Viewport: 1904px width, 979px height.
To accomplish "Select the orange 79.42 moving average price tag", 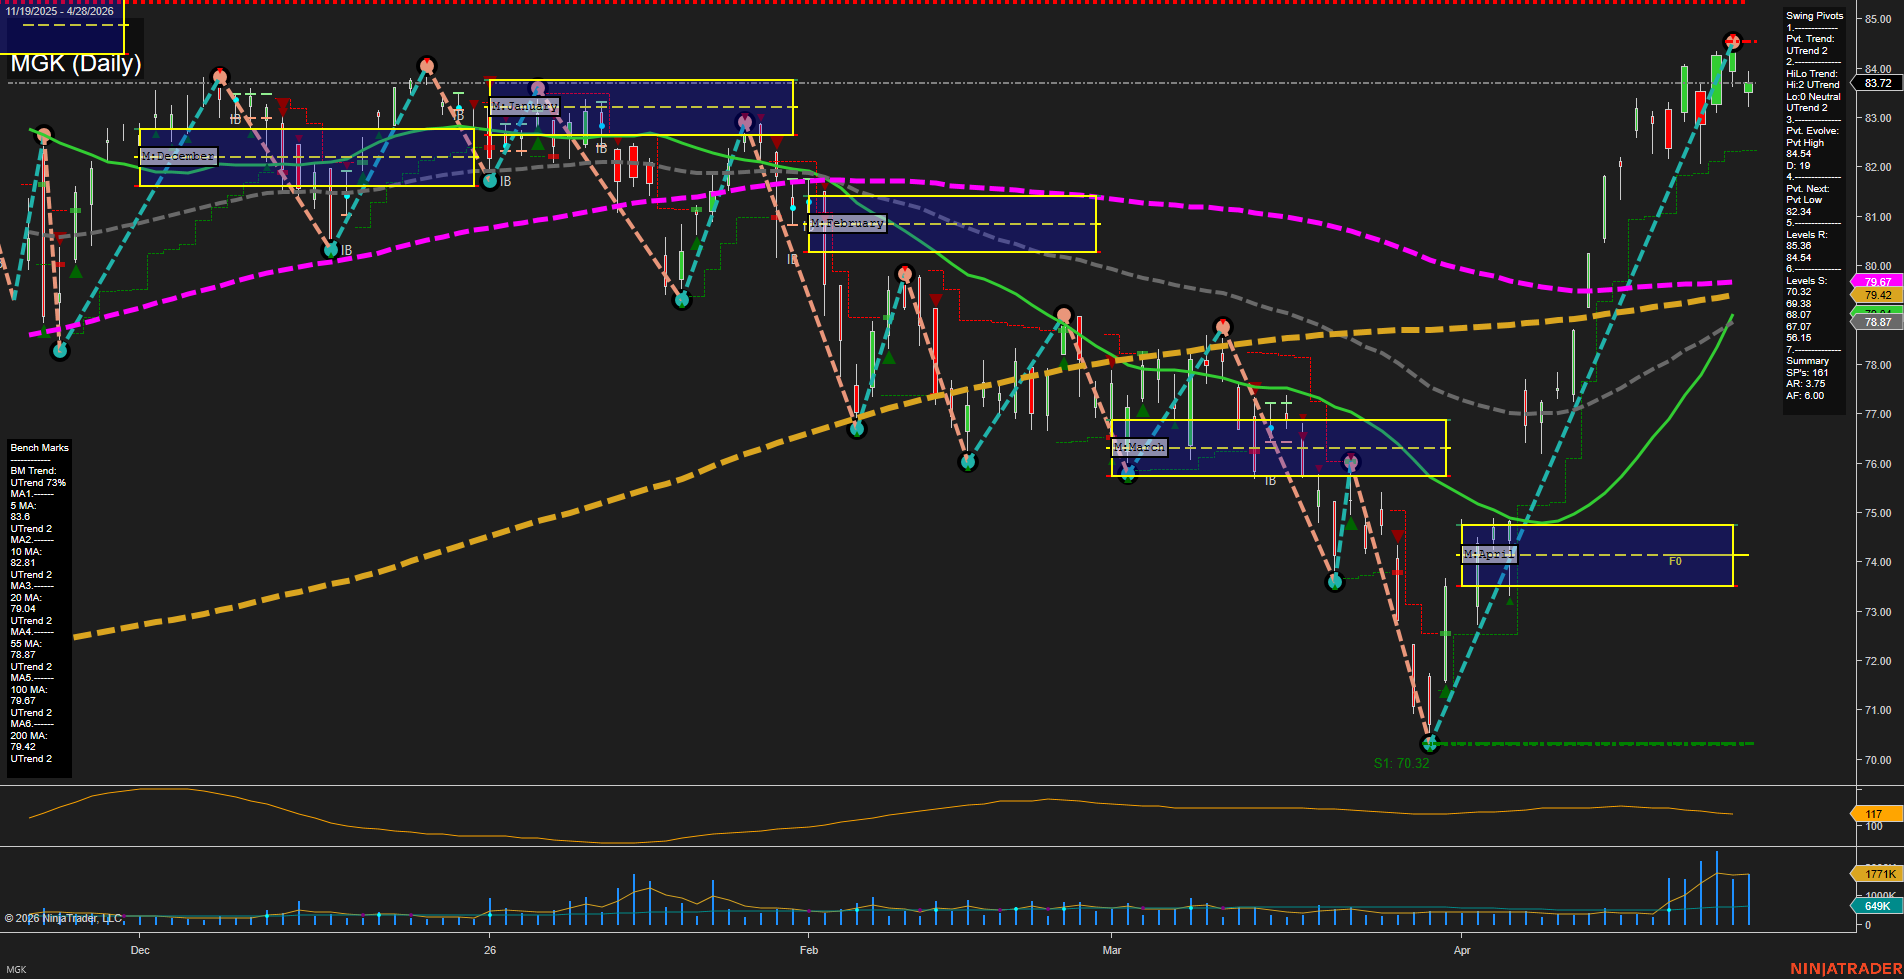I will pyautogui.click(x=1877, y=296).
